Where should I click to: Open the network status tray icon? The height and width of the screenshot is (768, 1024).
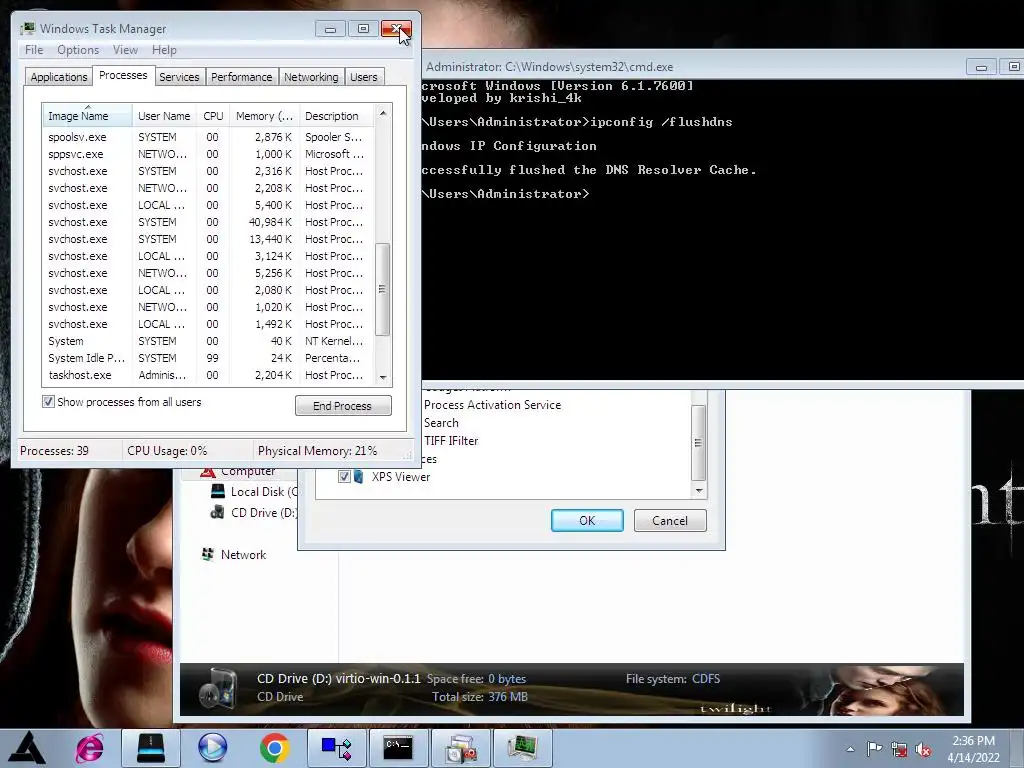899,749
